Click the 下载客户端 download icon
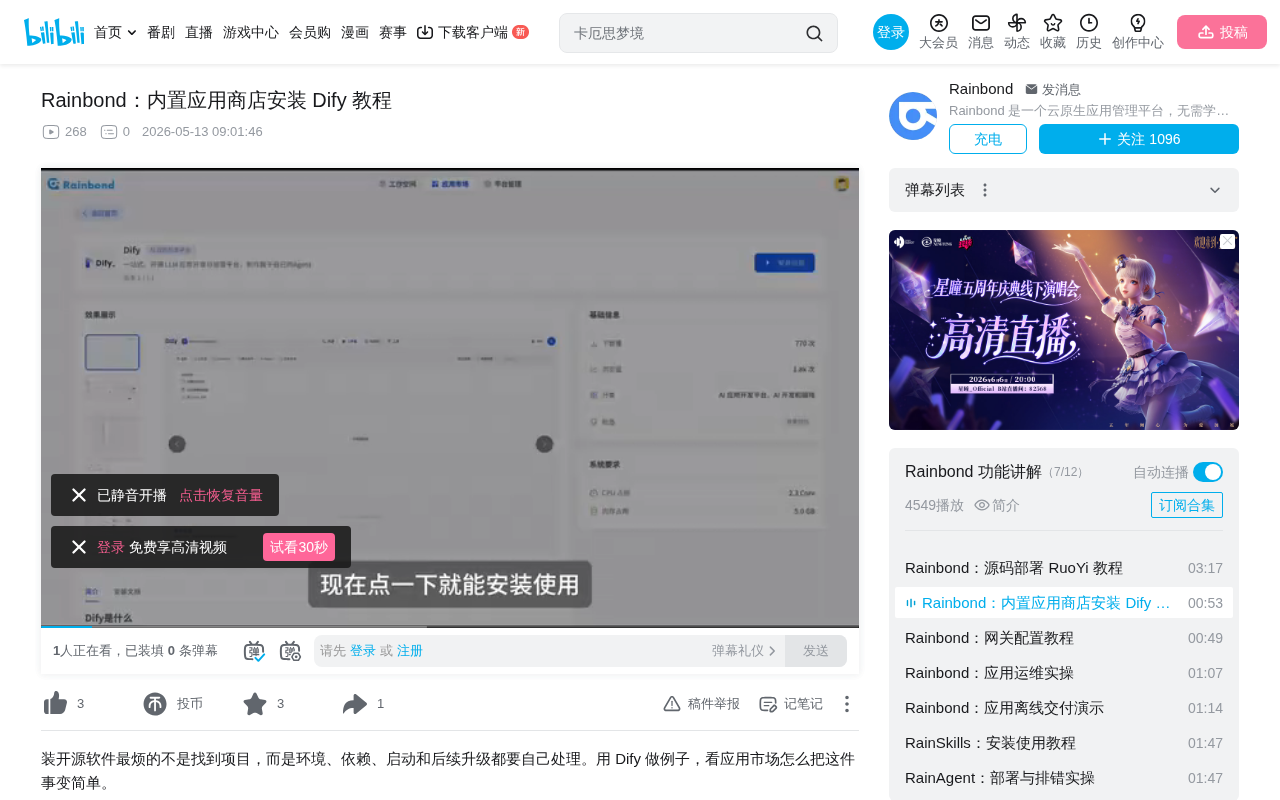The width and height of the screenshot is (1280, 800). point(425,32)
